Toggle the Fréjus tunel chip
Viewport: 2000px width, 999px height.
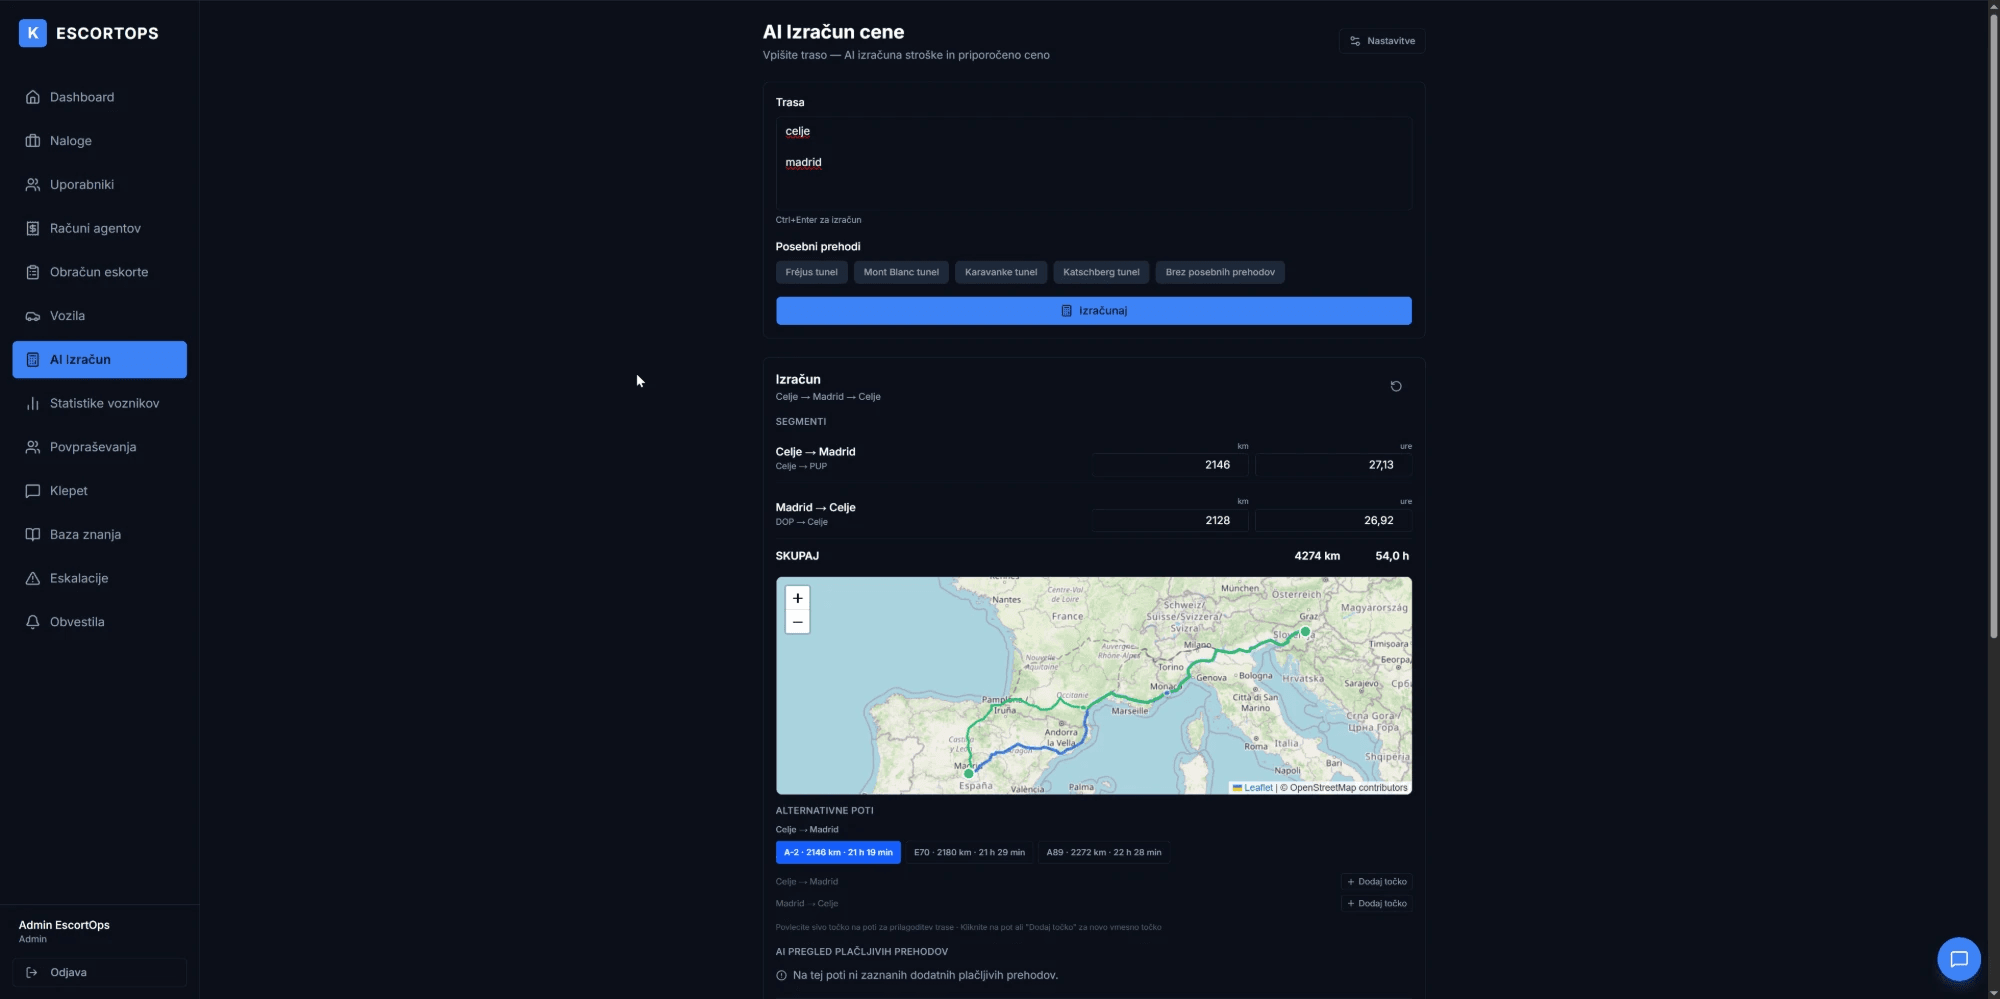(811, 272)
